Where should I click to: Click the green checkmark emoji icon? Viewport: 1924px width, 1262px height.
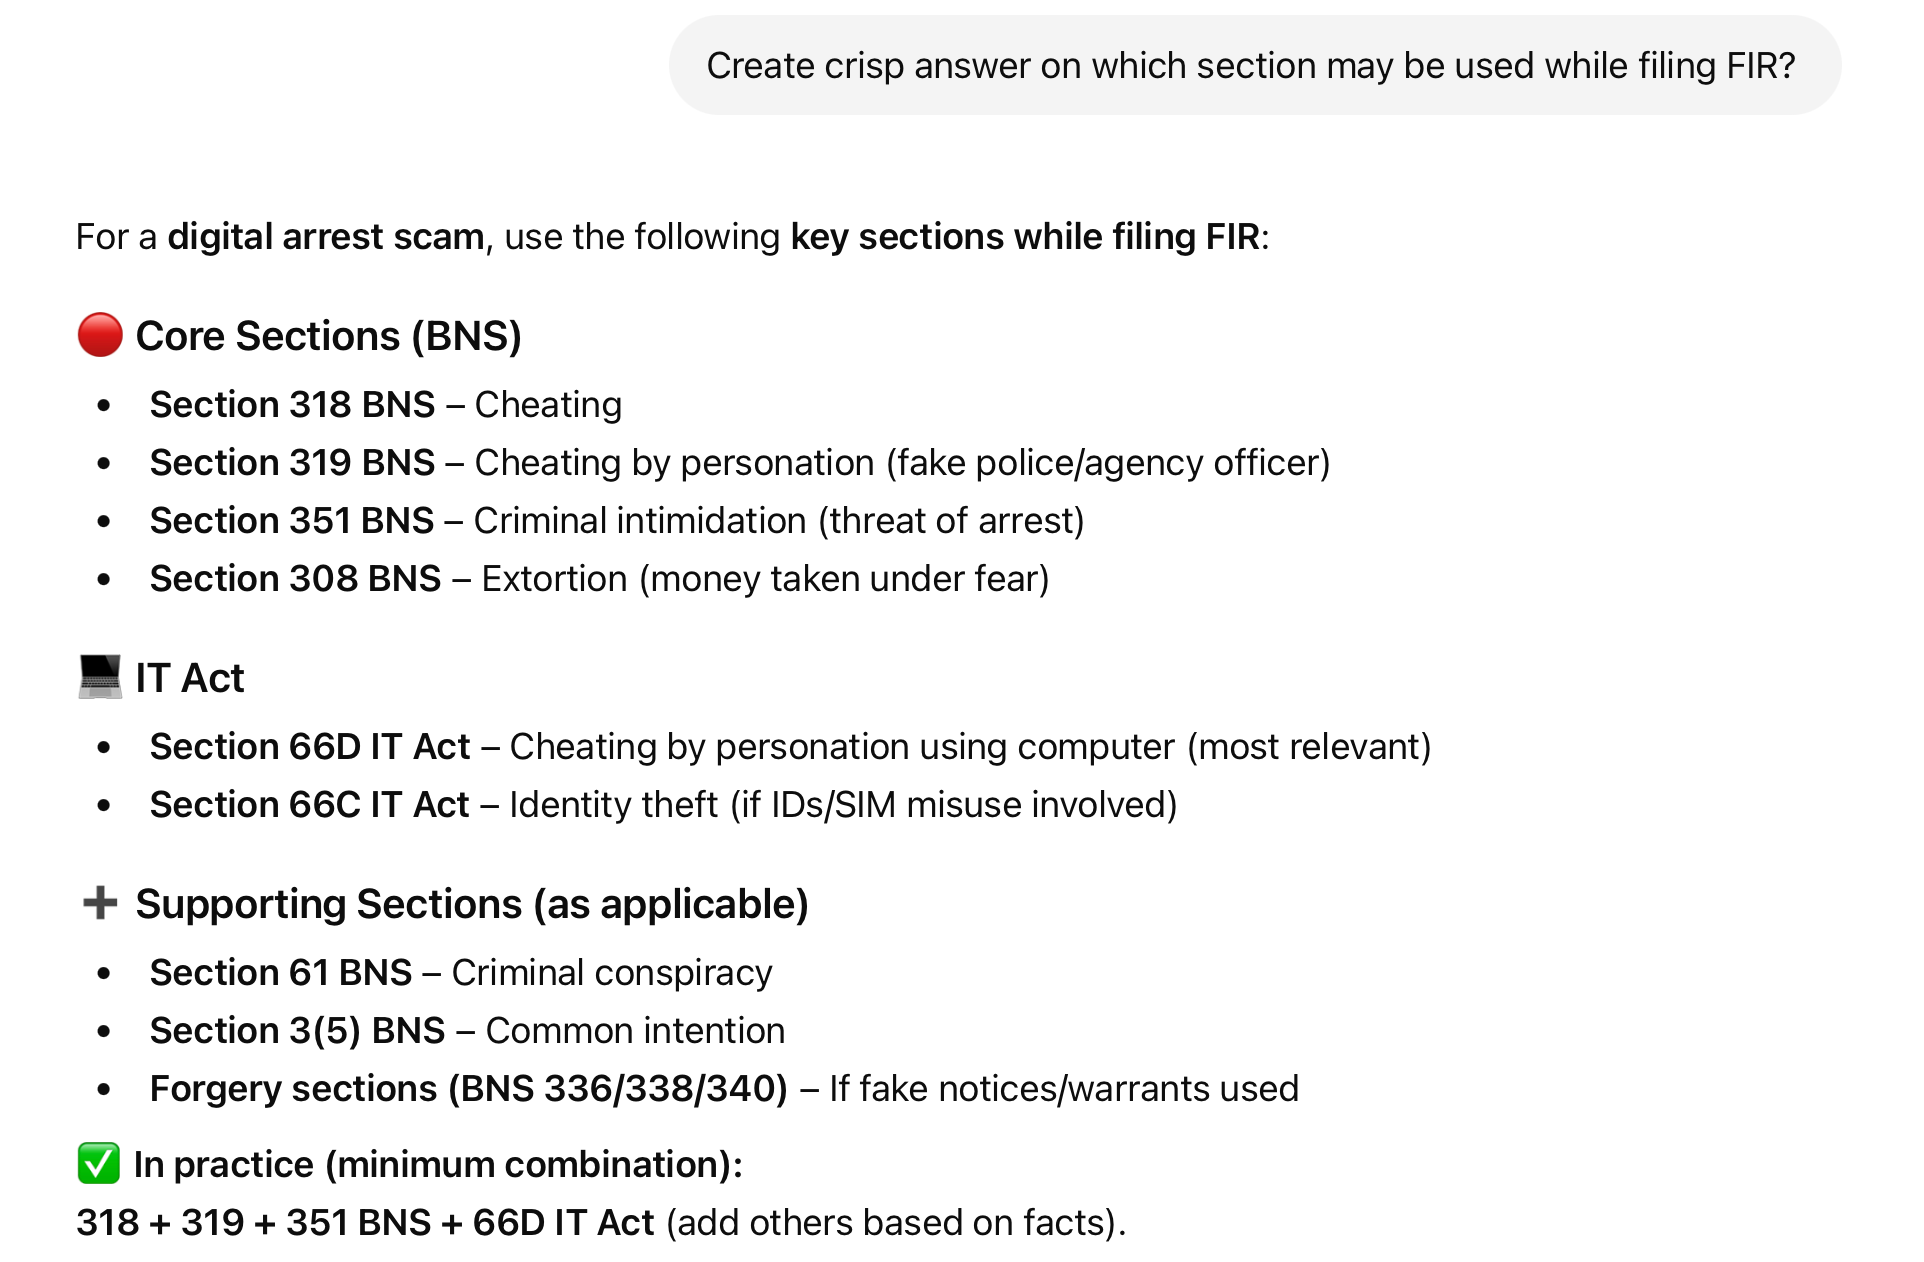(x=99, y=1163)
